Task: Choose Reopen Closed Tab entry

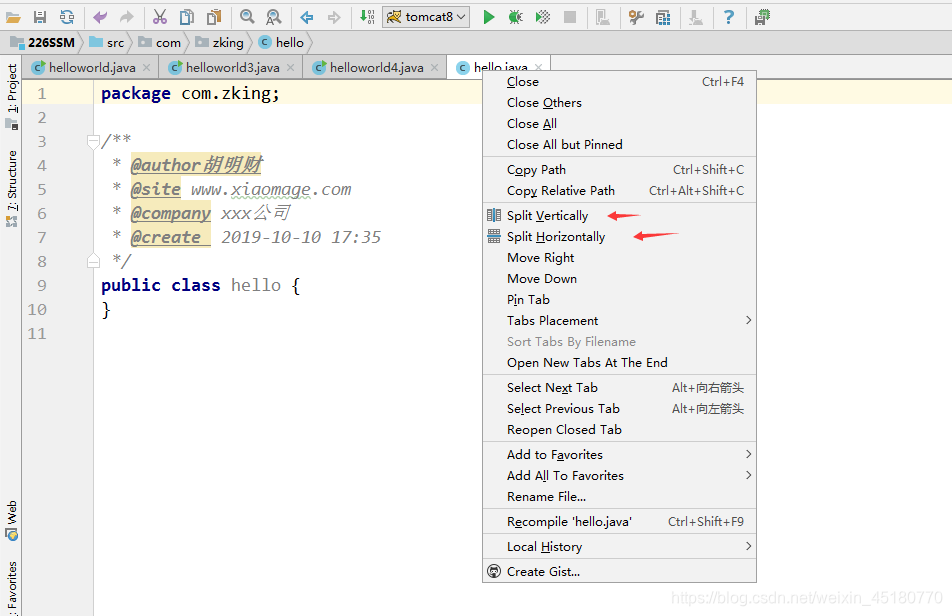Action: (x=619, y=430)
